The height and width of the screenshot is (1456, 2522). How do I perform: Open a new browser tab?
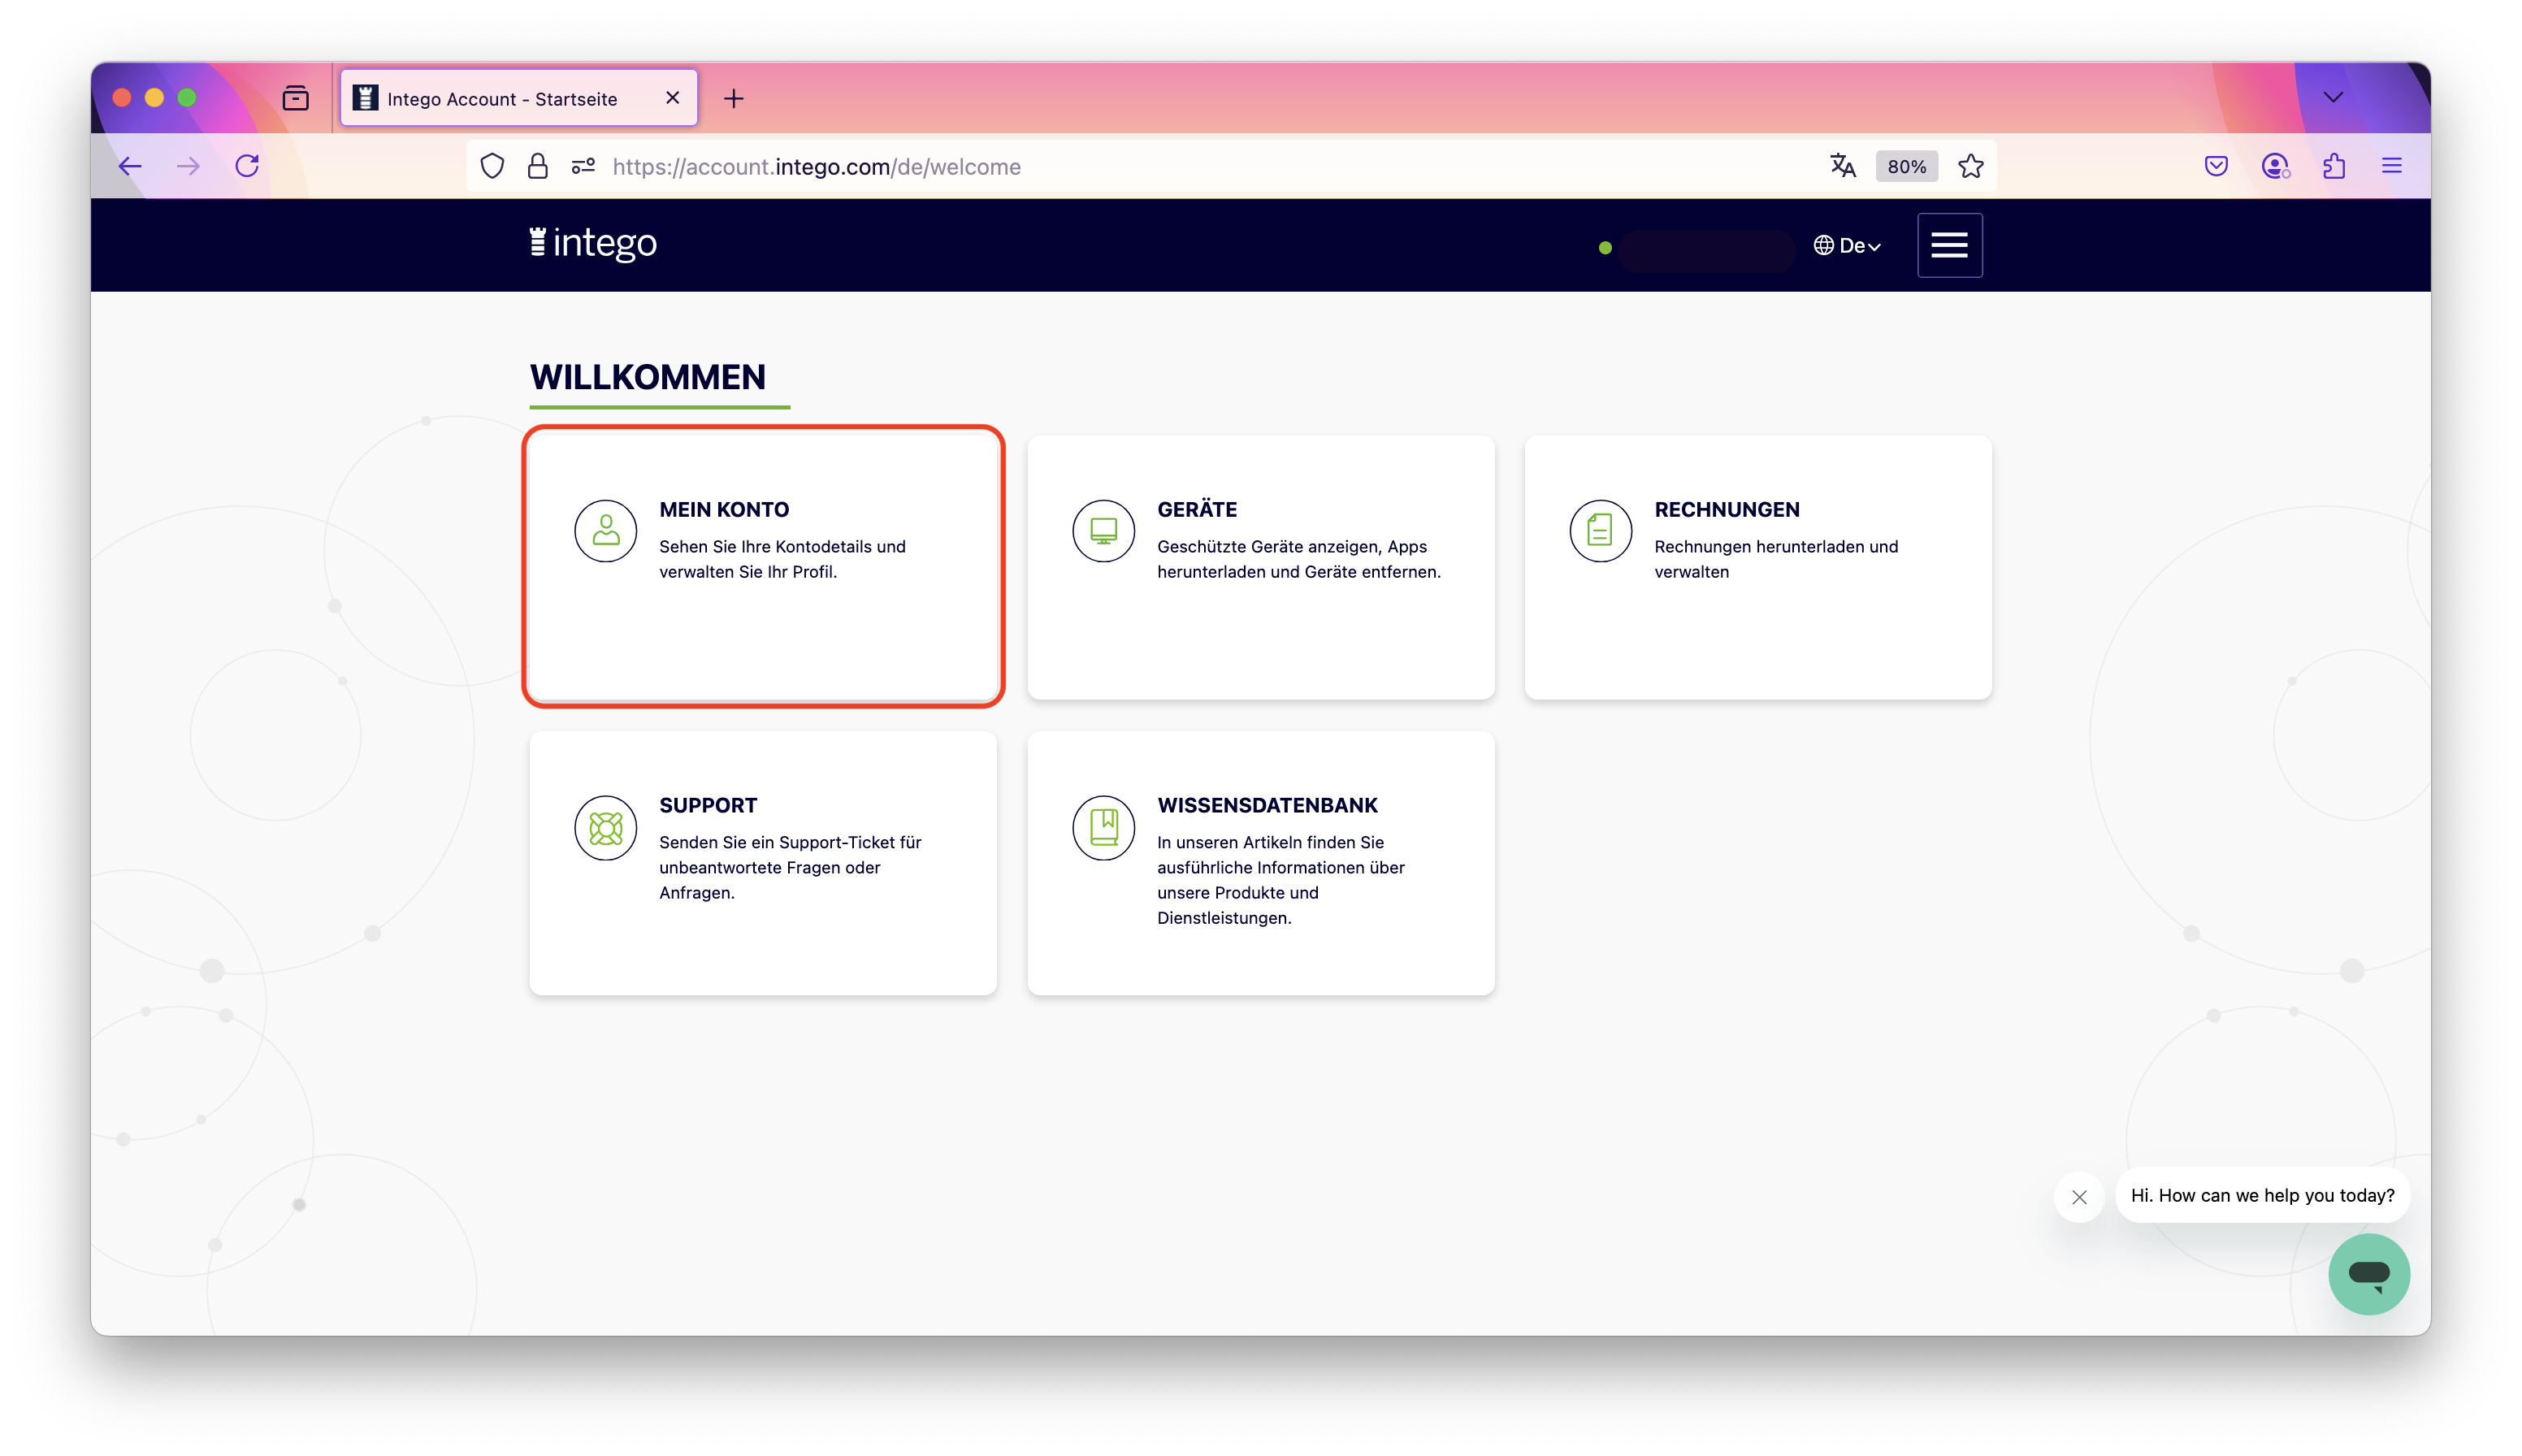point(733,98)
